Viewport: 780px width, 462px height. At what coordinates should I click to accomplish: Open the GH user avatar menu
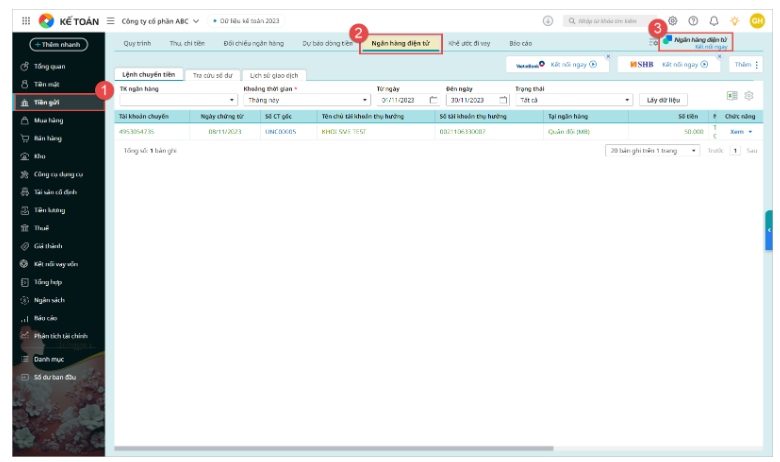point(757,20)
